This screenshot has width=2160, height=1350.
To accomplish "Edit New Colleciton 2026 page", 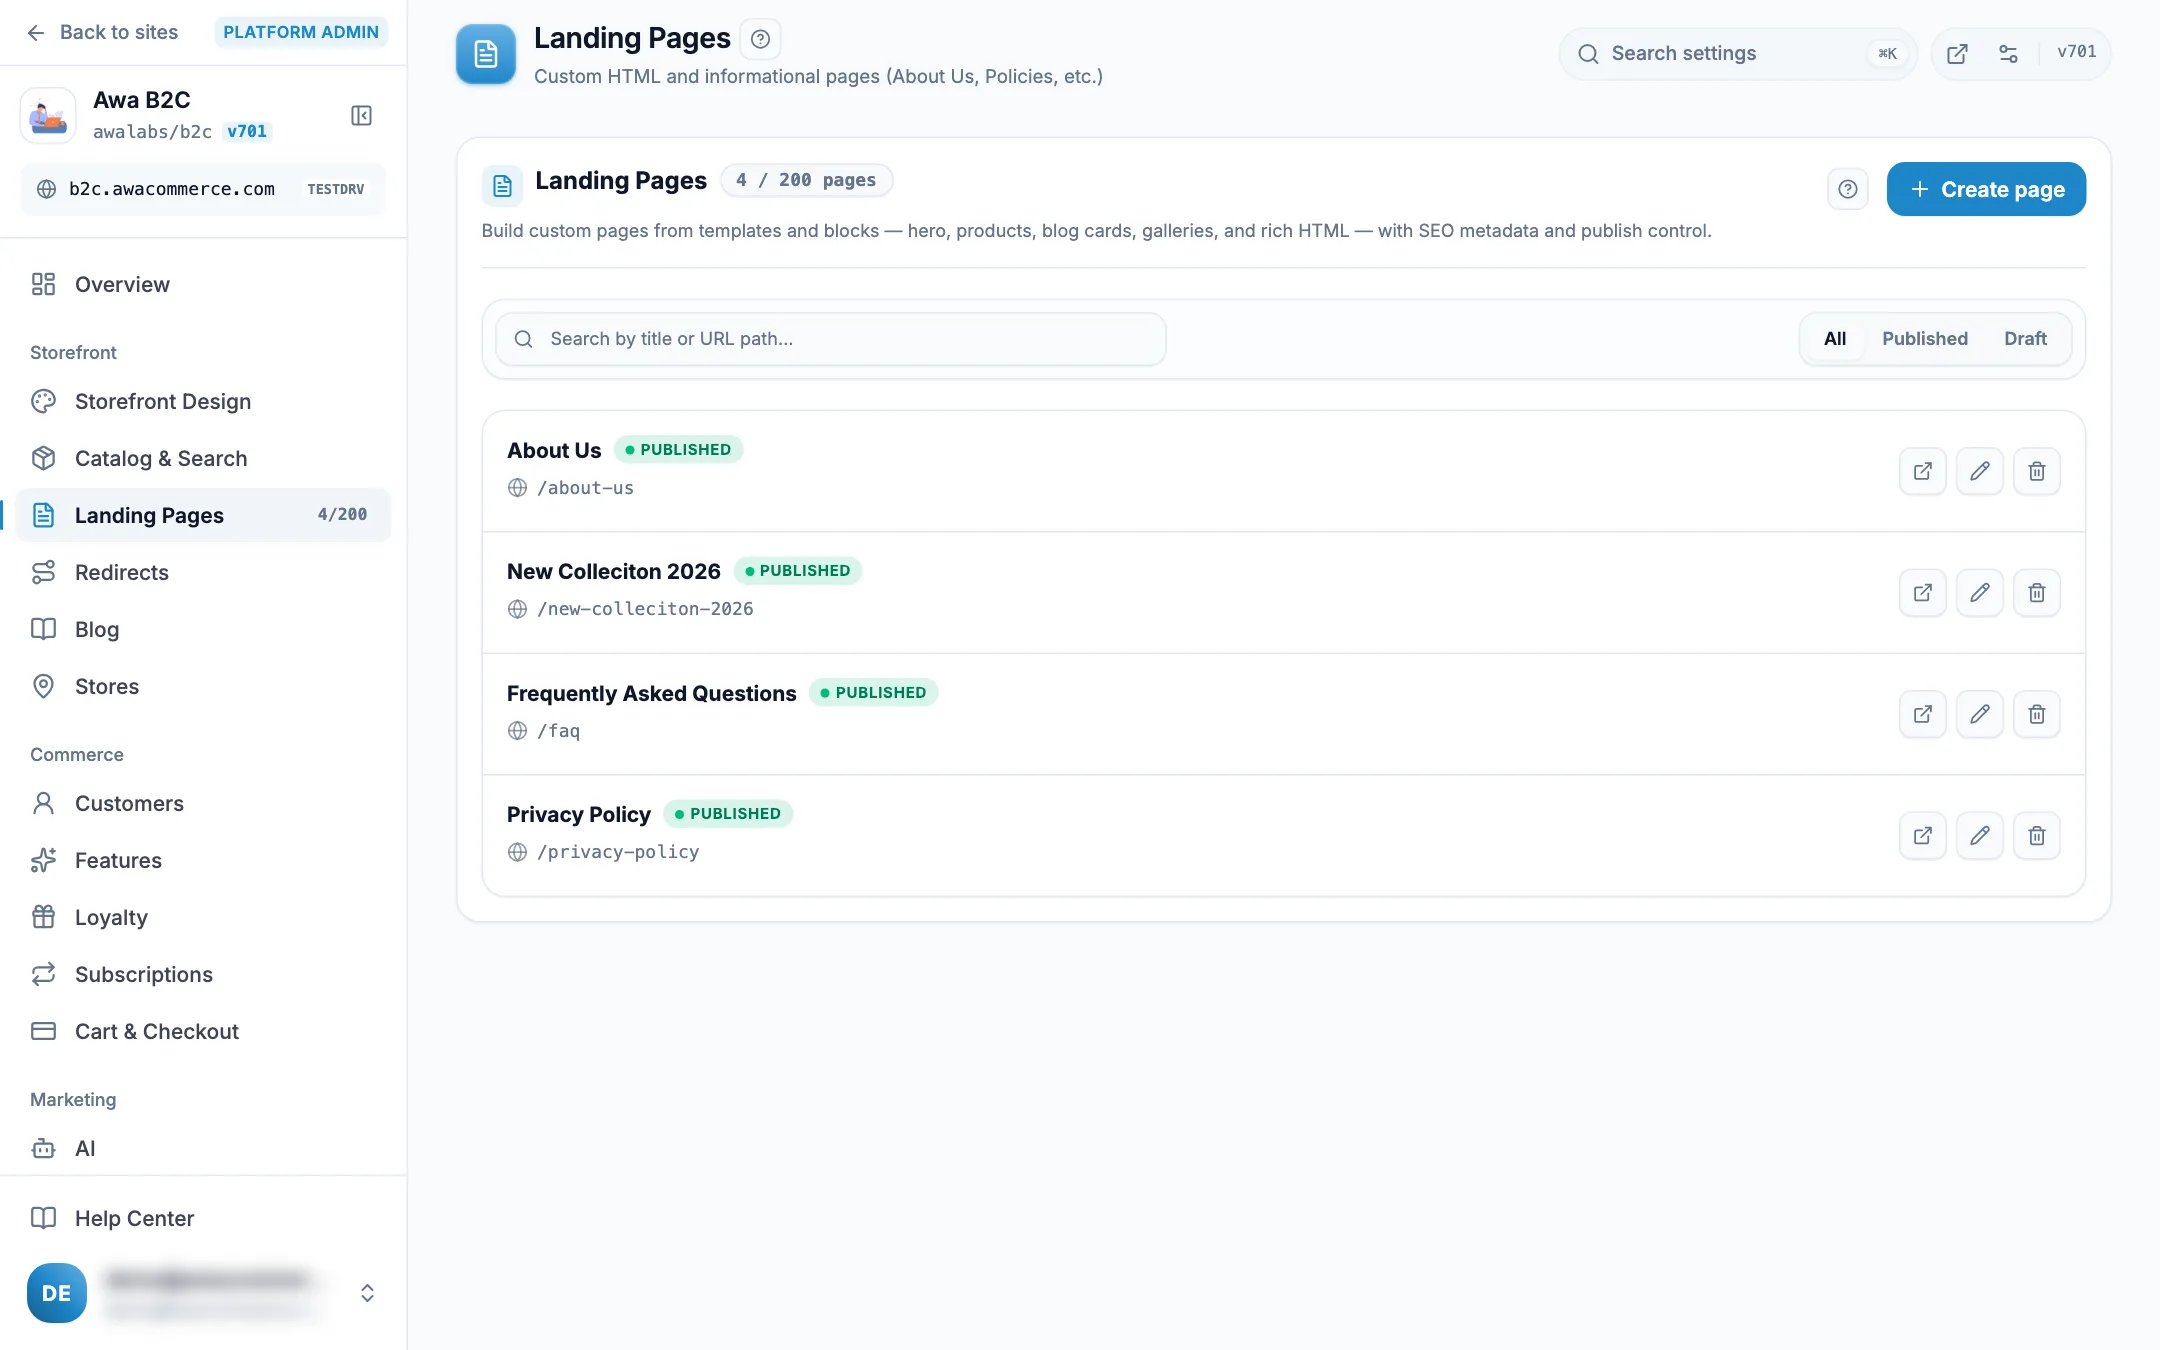I will point(1979,593).
